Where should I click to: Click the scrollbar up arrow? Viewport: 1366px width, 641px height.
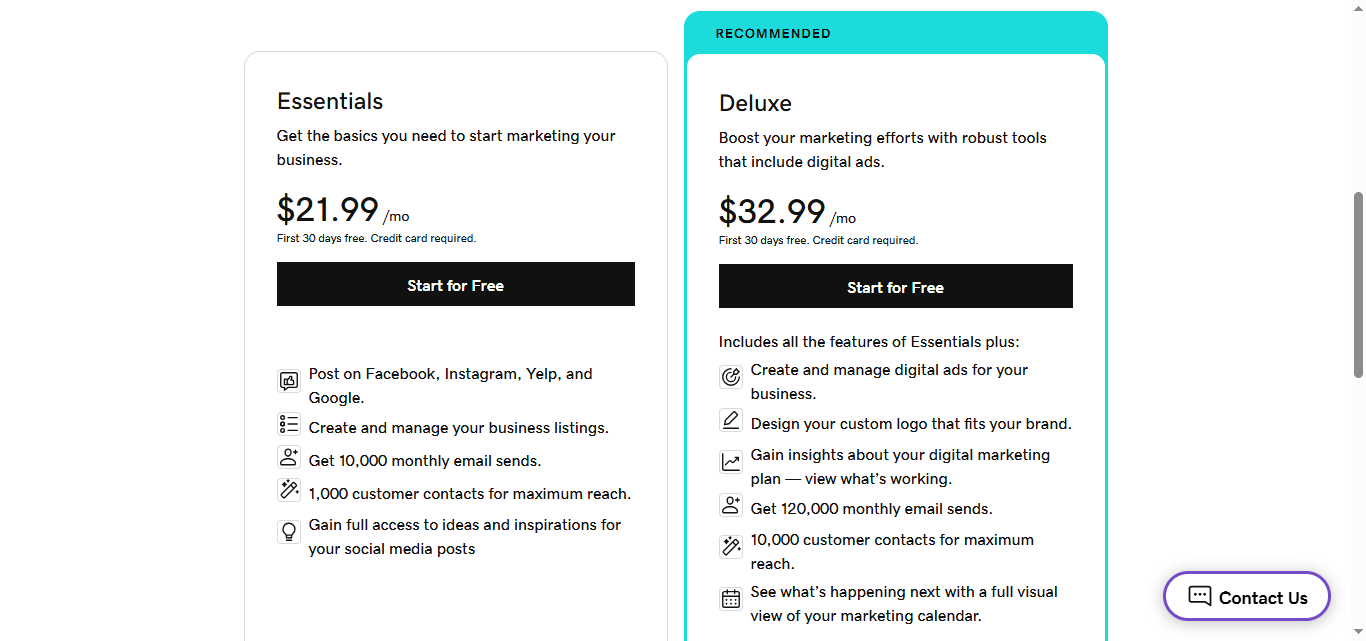click(1359, 7)
